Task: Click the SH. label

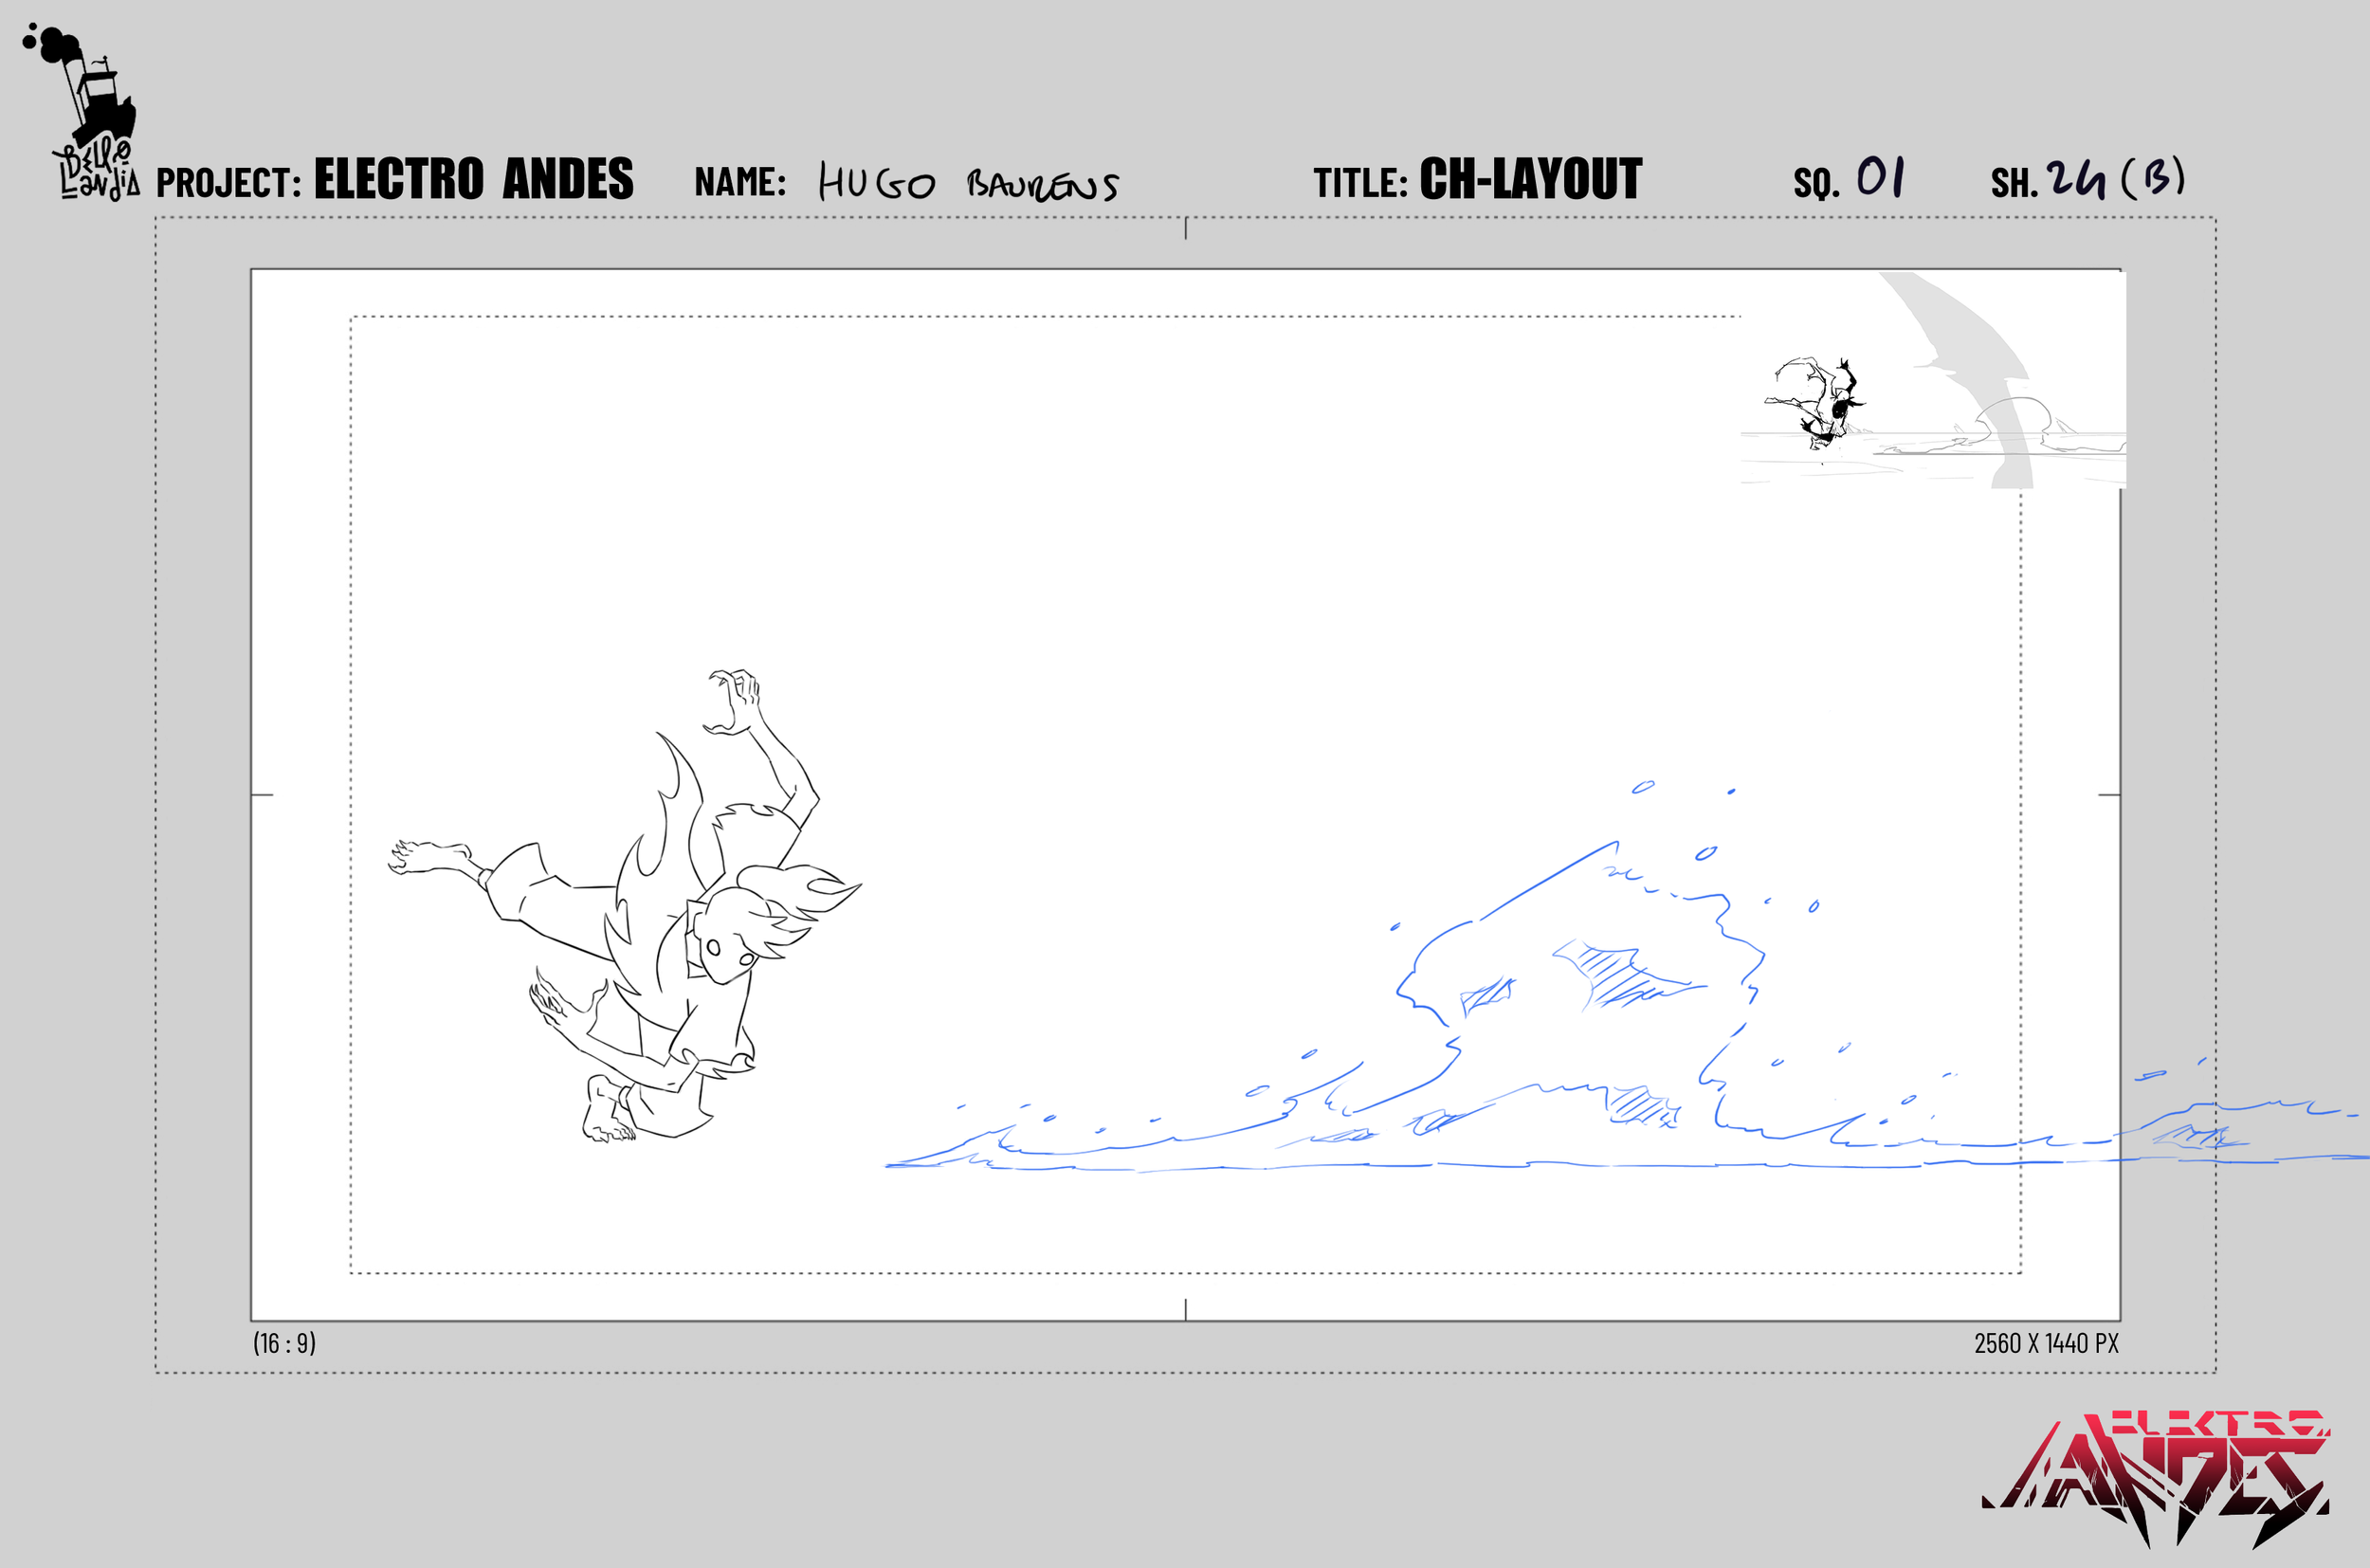Action: [x=2014, y=184]
